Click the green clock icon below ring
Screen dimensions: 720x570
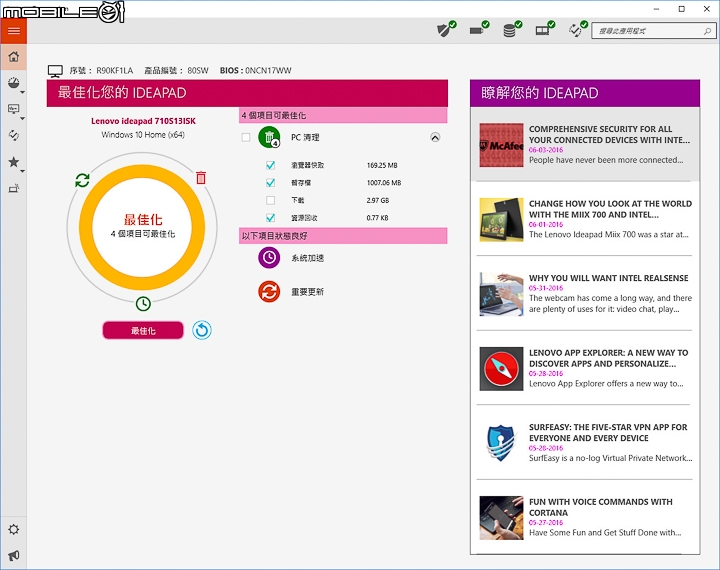coord(143,304)
